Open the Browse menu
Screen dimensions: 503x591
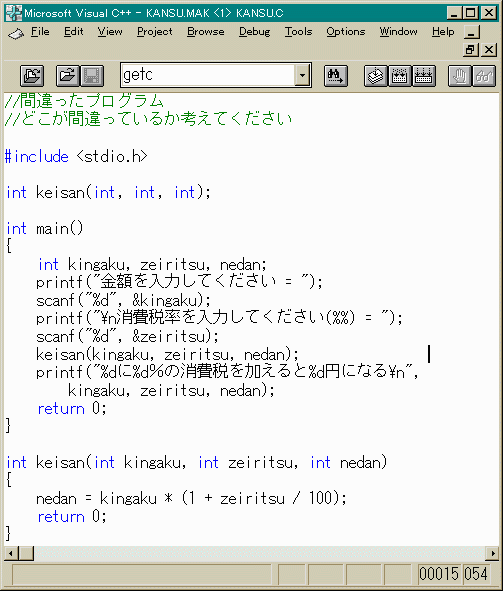[206, 31]
